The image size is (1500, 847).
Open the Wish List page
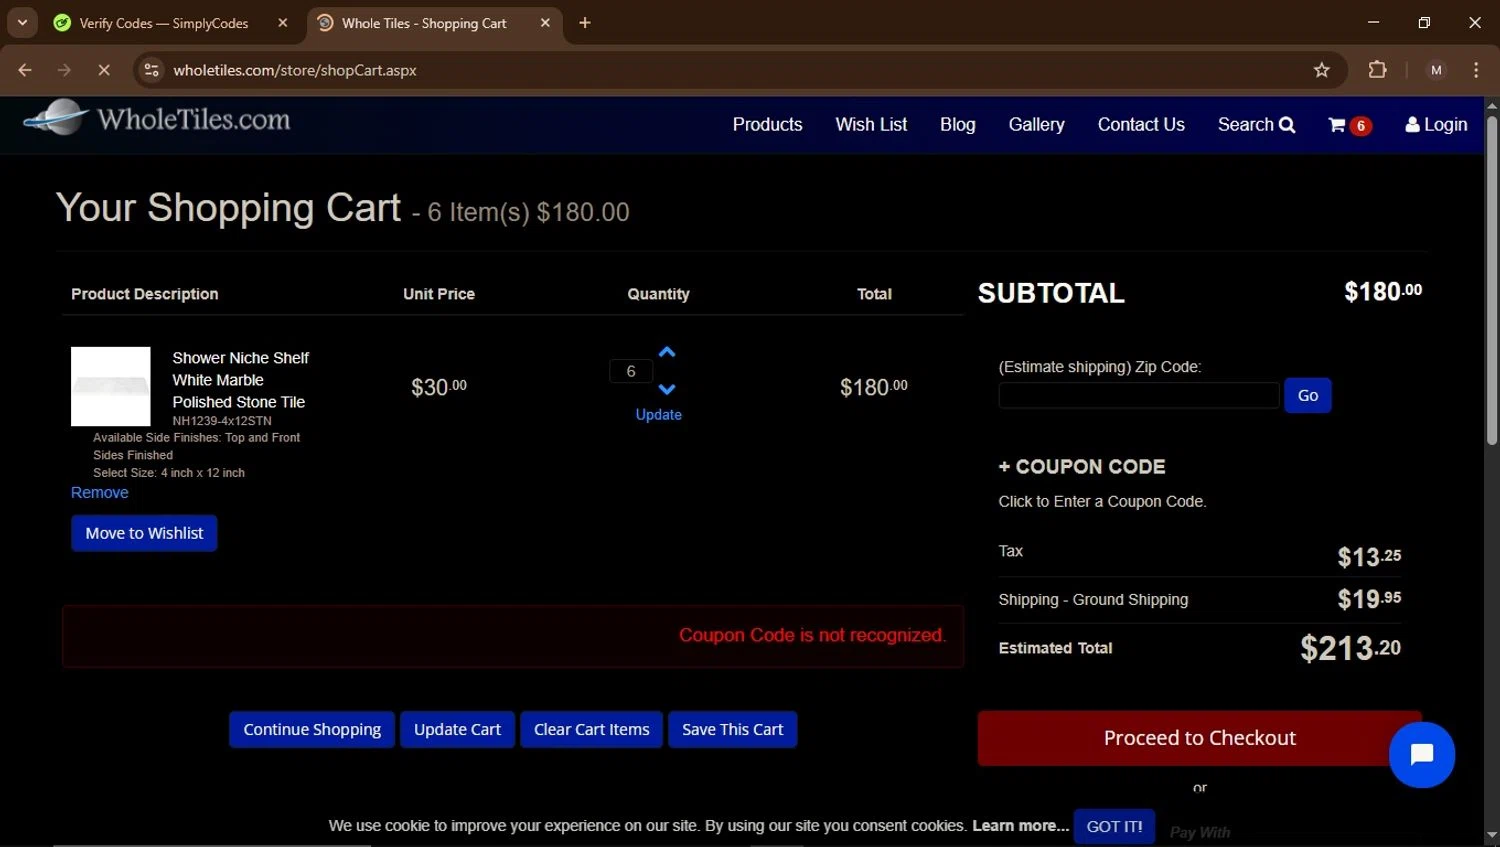coord(871,125)
